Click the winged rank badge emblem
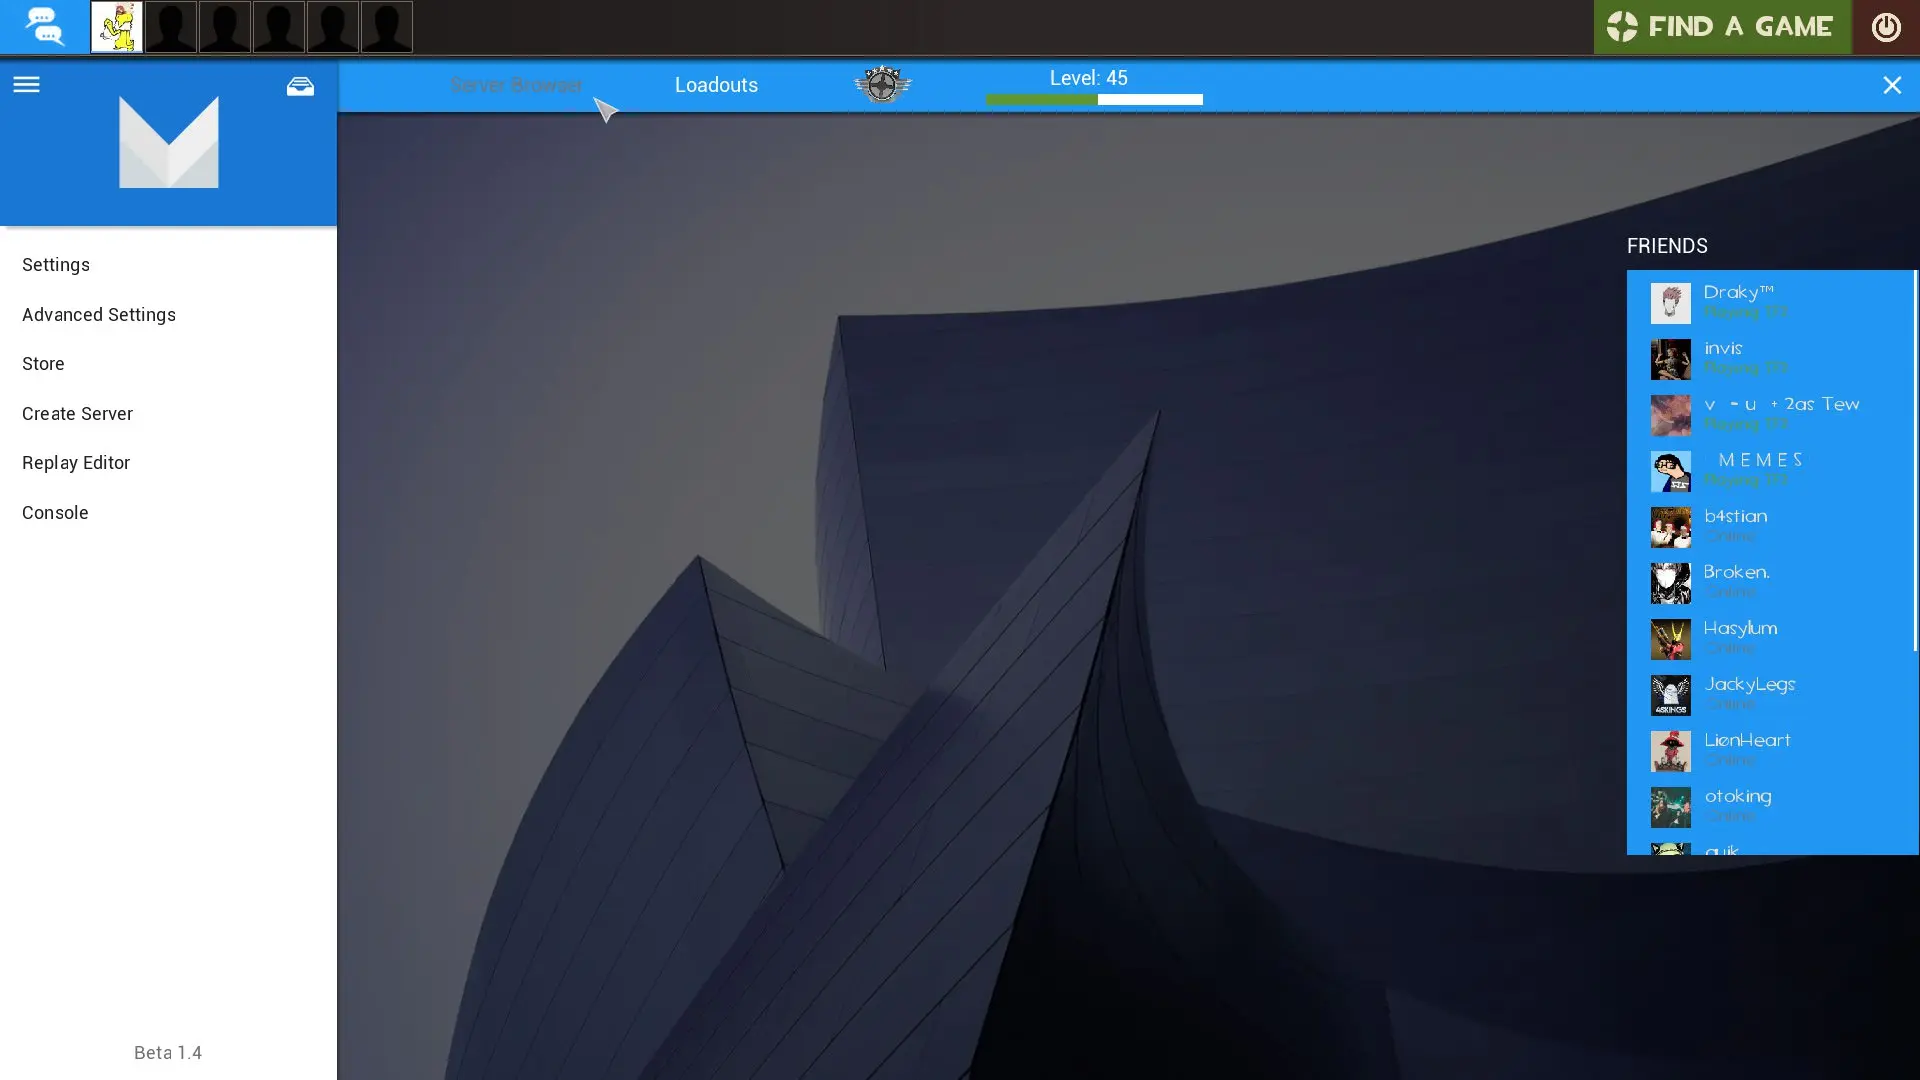Screen dimensions: 1920x1080 click(x=882, y=85)
